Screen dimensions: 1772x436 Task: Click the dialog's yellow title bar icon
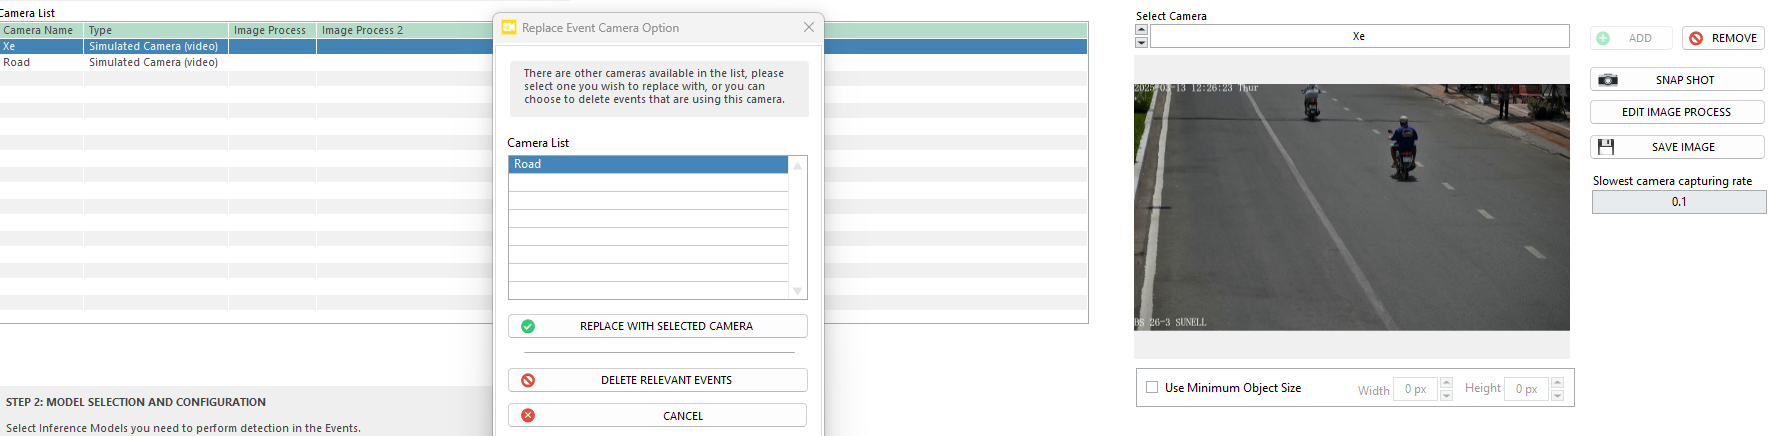(509, 28)
